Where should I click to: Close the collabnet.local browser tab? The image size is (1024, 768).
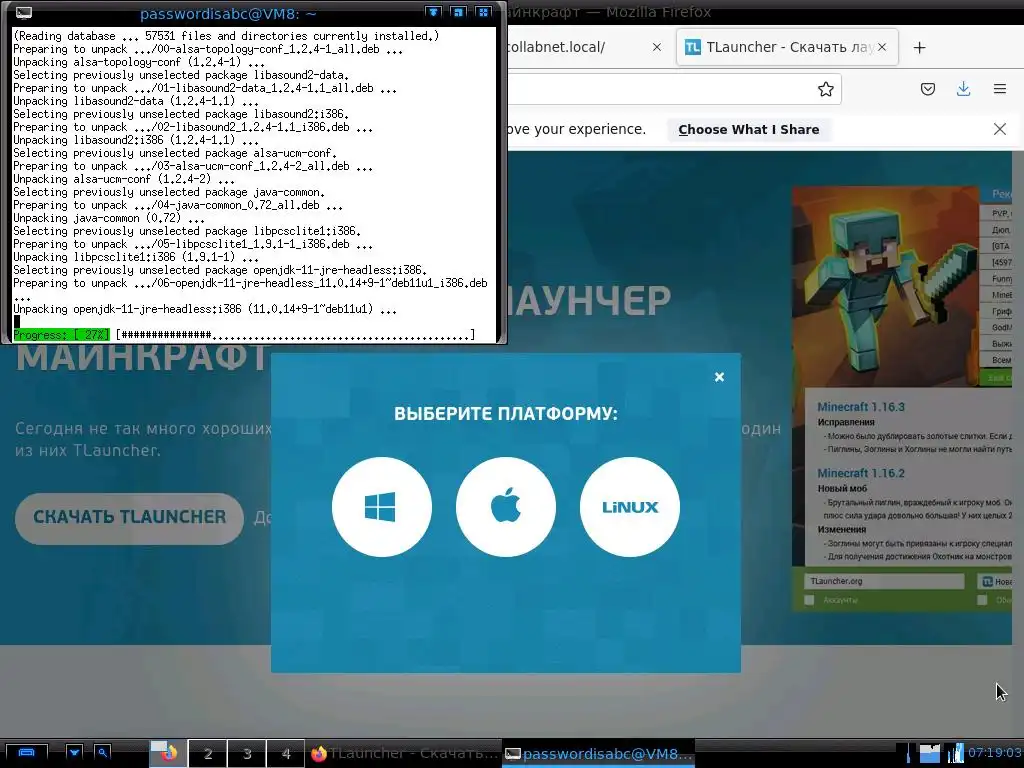pyautogui.click(x=656, y=47)
